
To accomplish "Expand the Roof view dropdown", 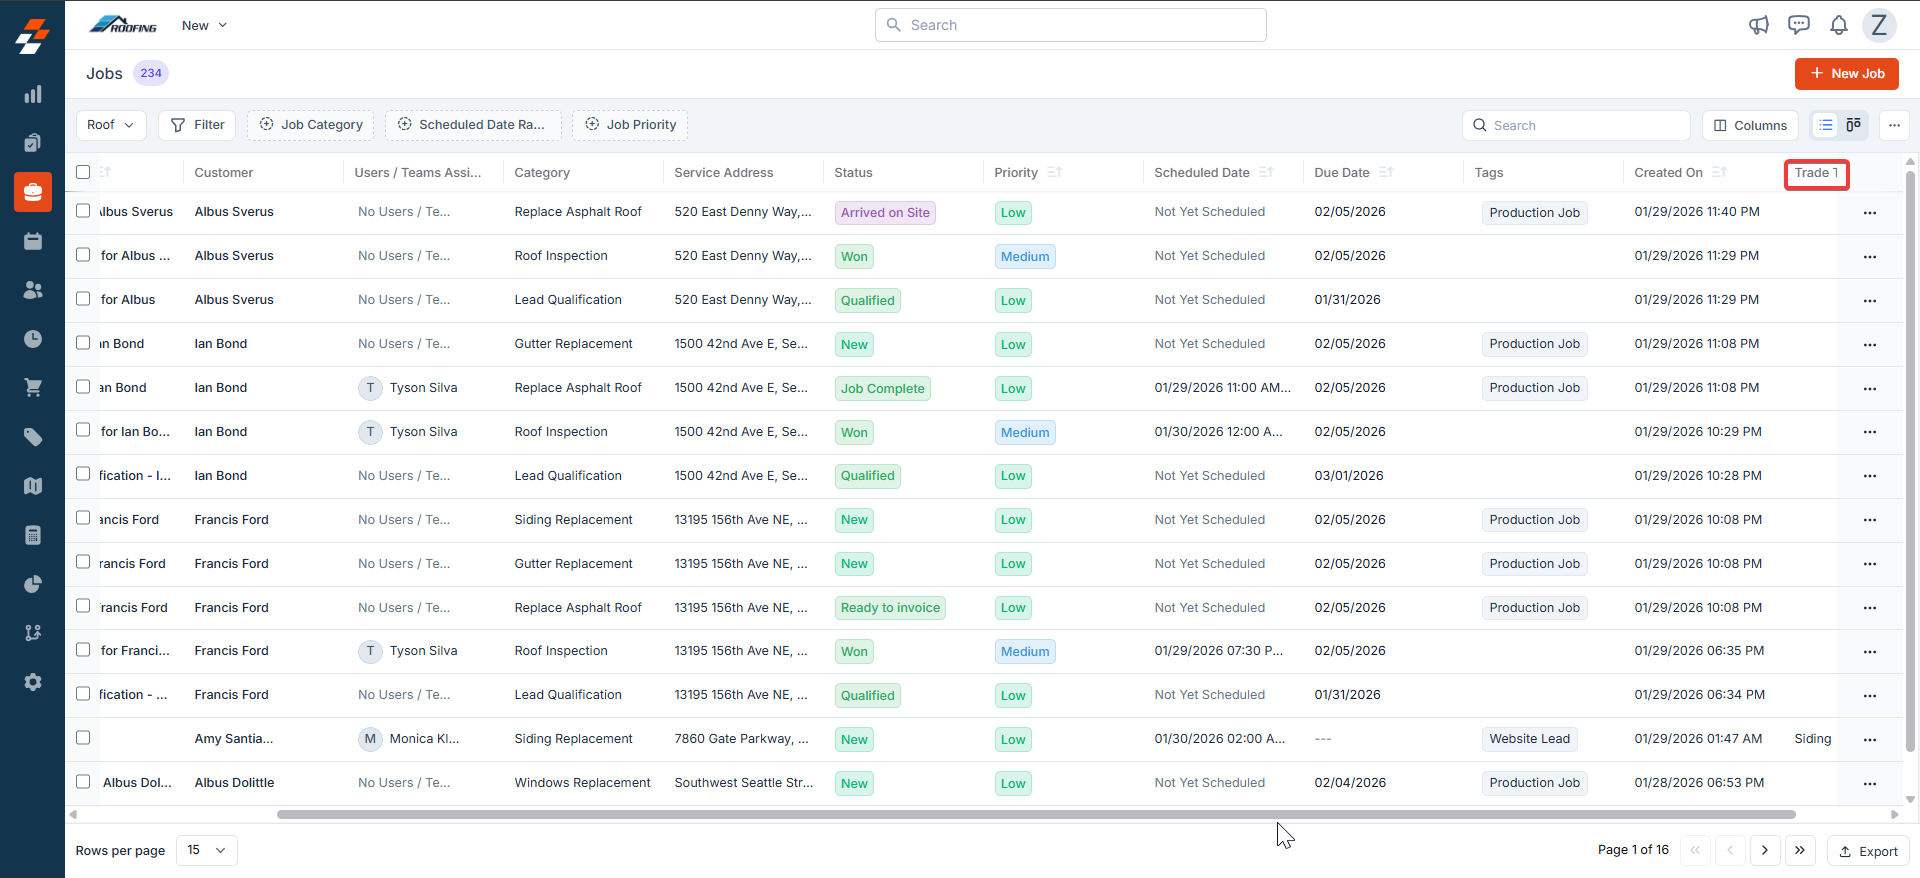I will [111, 125].
